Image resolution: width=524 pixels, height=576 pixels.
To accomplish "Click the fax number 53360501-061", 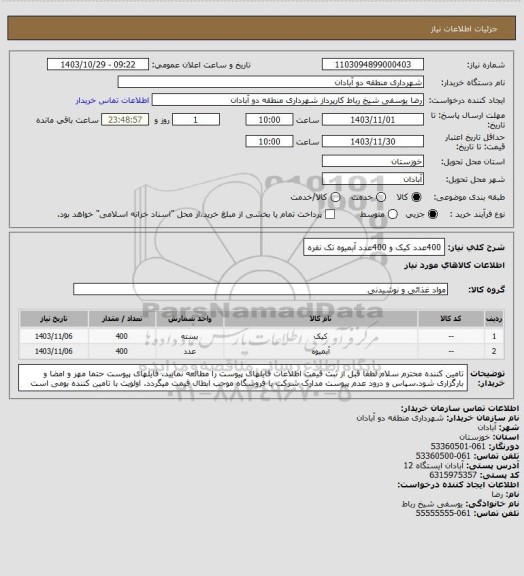I will 458,446.
